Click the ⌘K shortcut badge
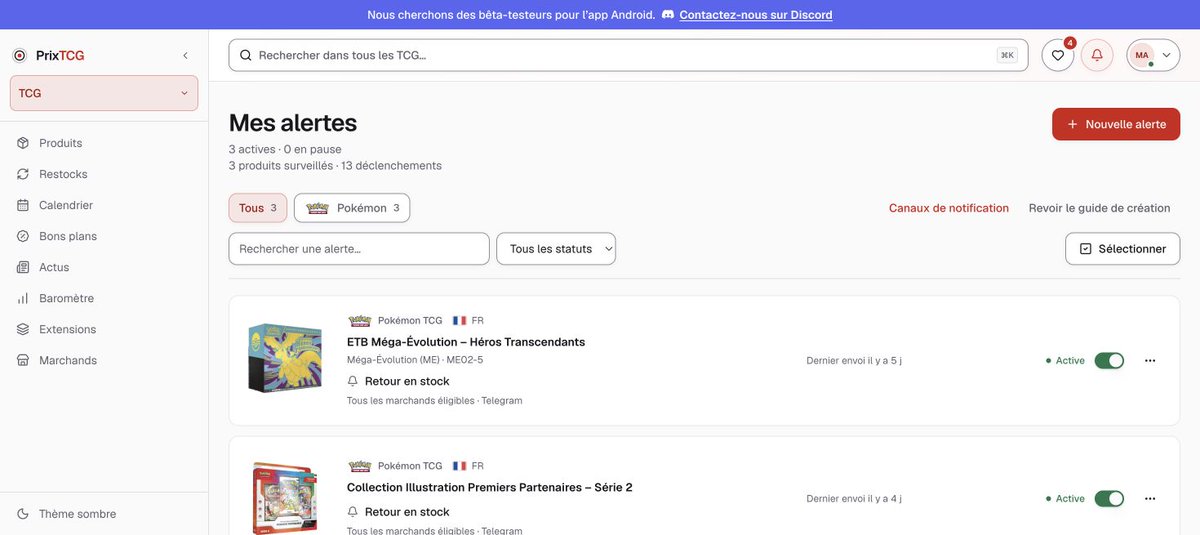The image size is (1200, 535). 1007,55
